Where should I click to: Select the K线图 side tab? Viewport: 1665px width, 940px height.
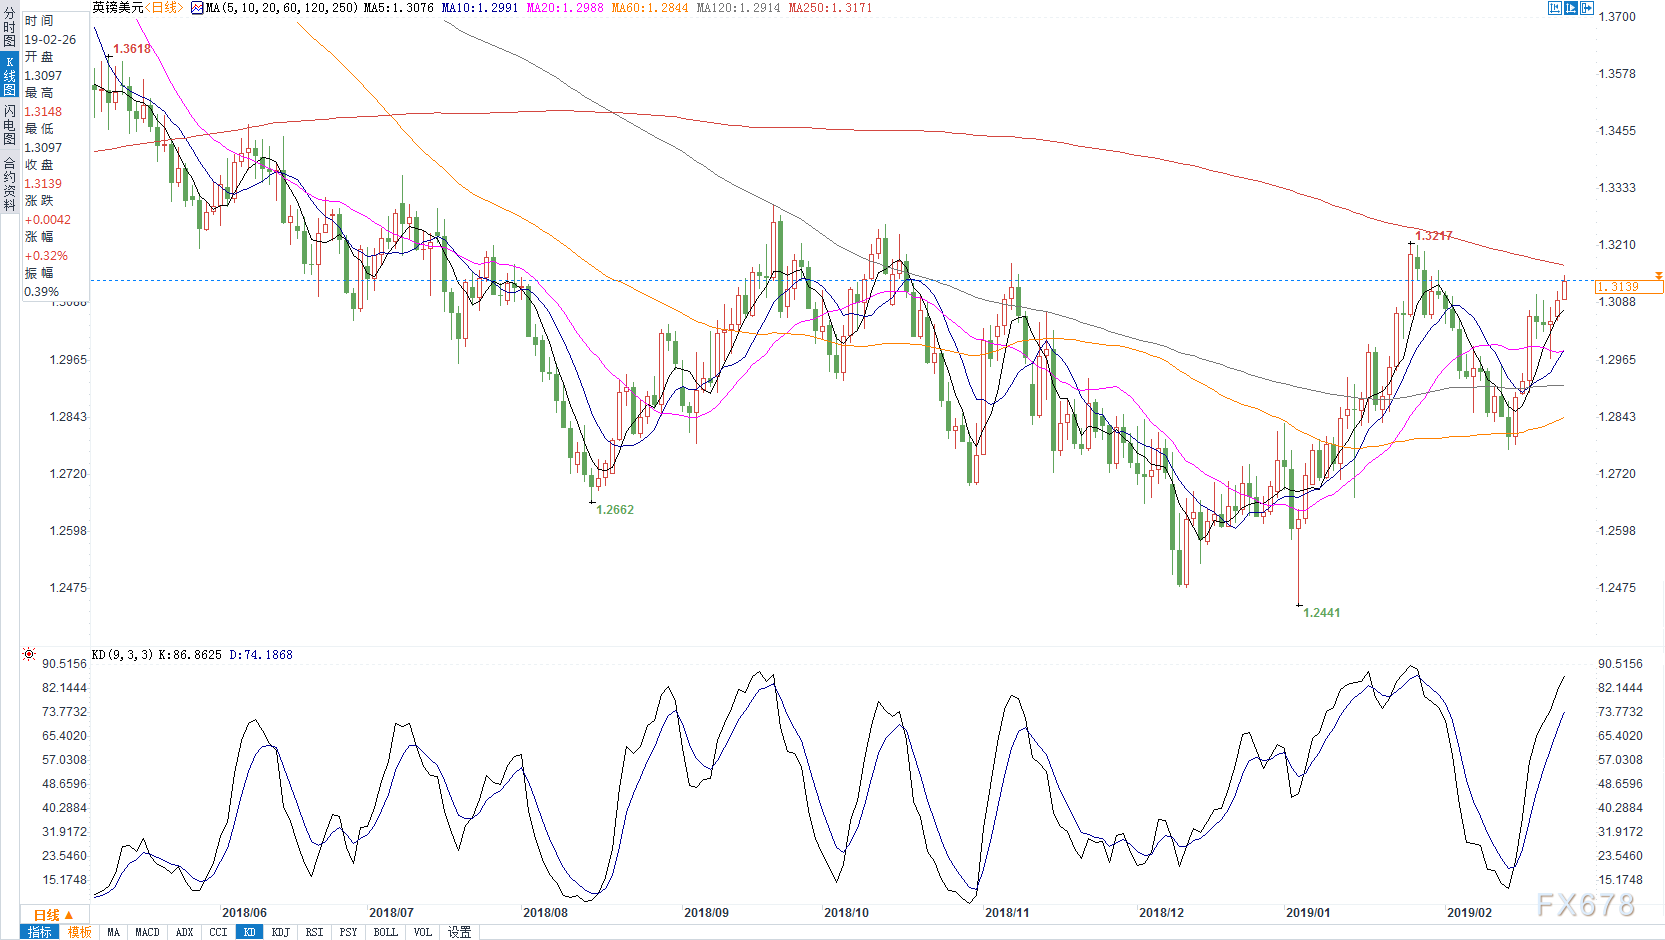coord(9,75)
